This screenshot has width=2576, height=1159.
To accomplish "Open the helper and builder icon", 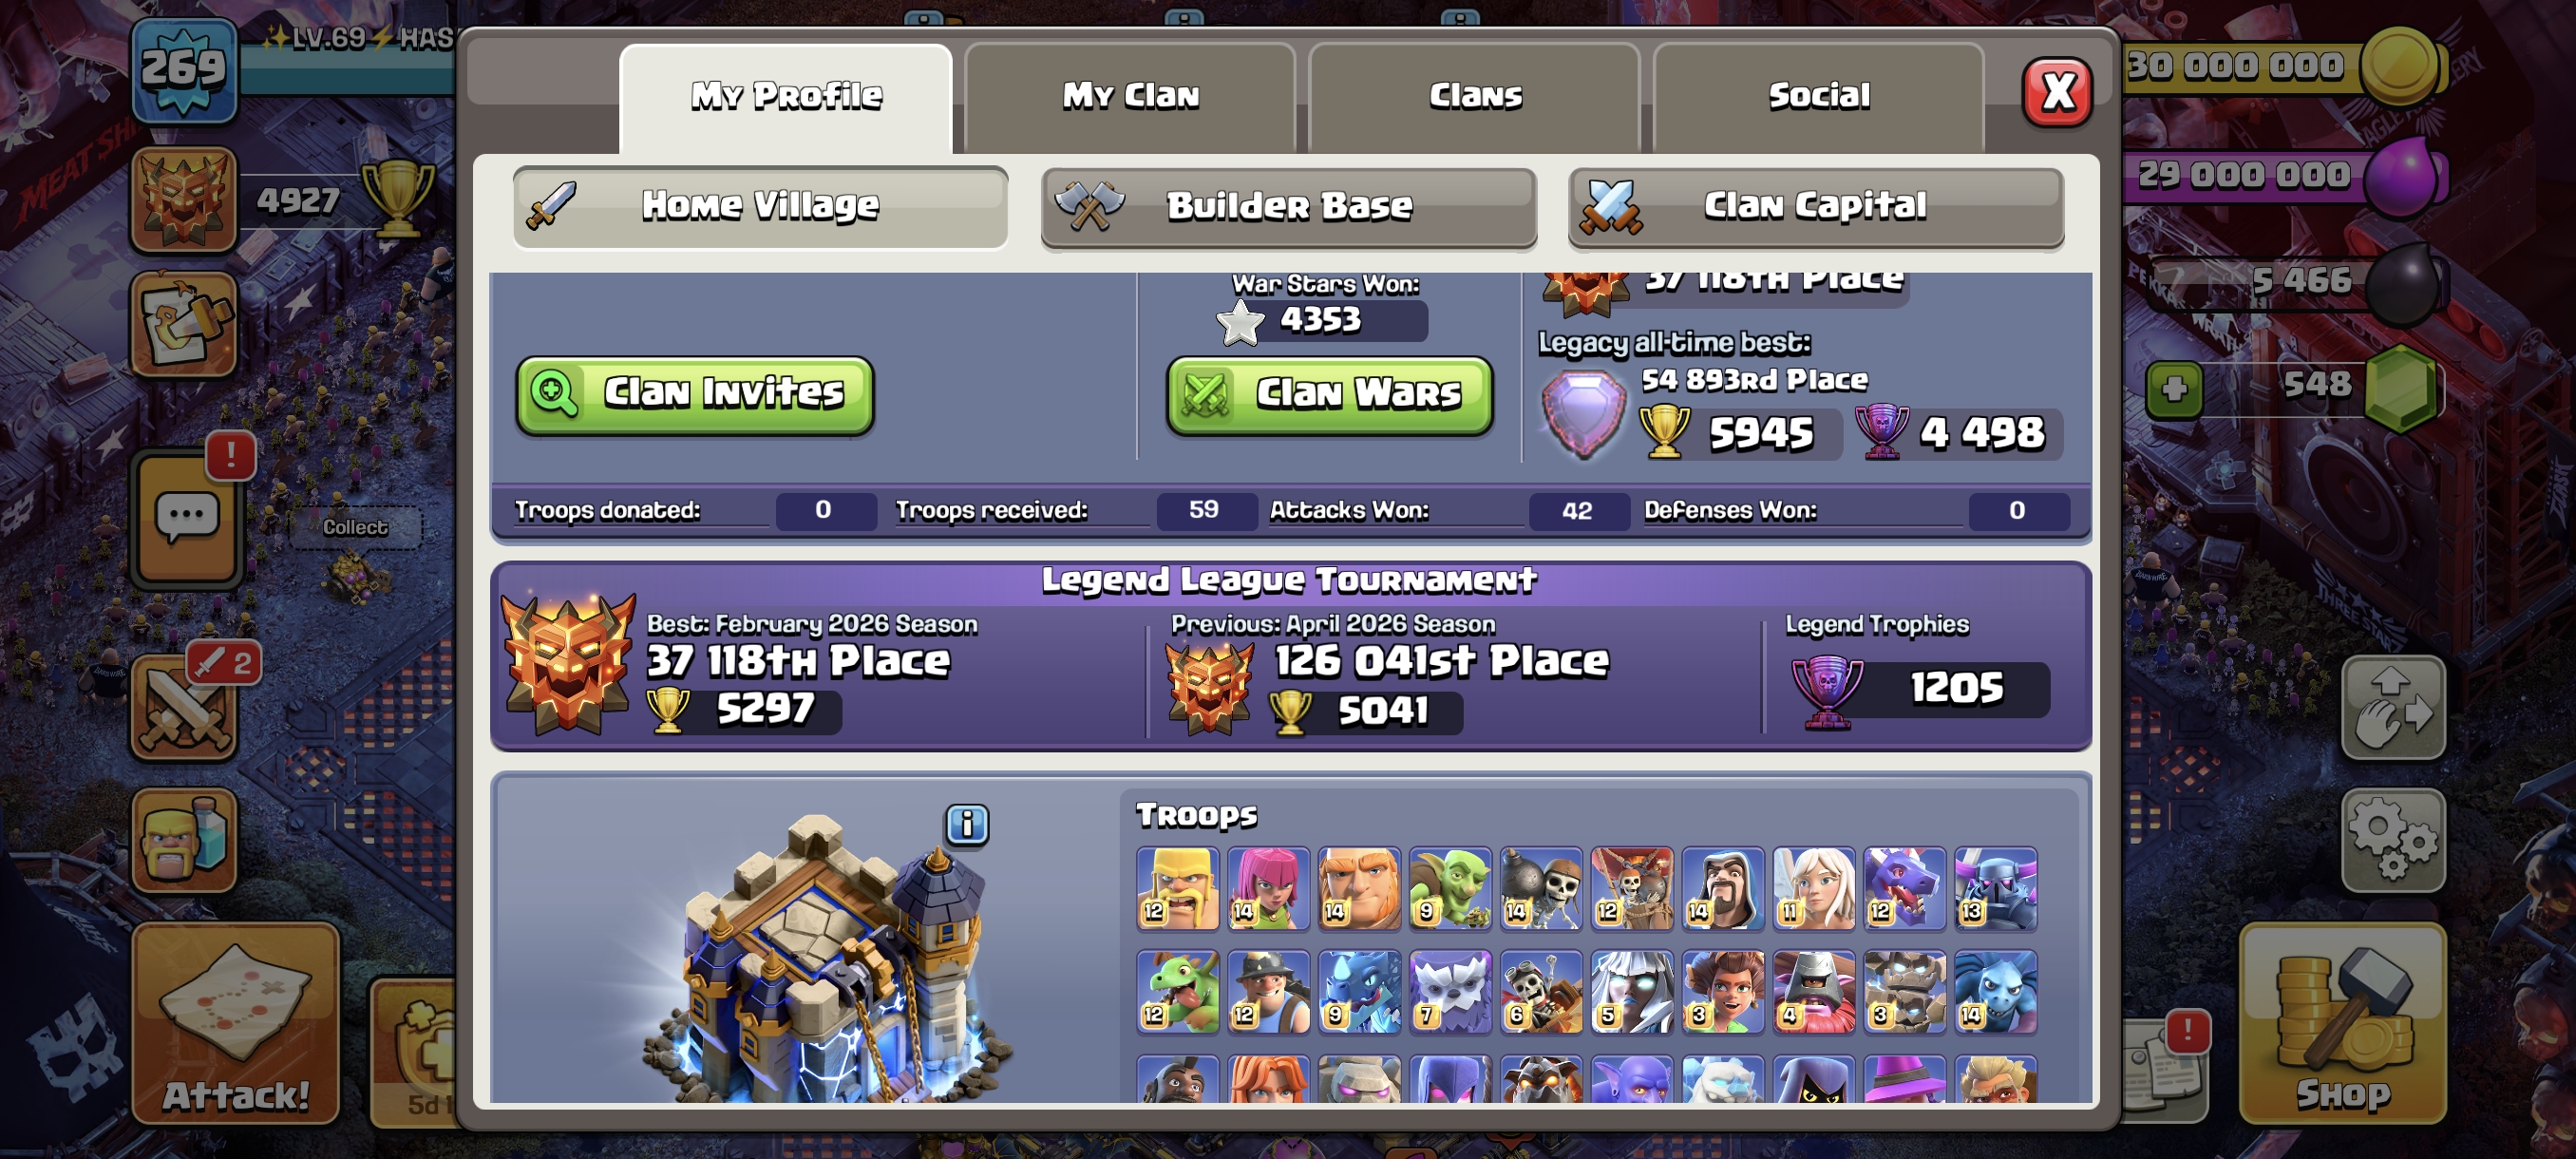I will 185,324.
